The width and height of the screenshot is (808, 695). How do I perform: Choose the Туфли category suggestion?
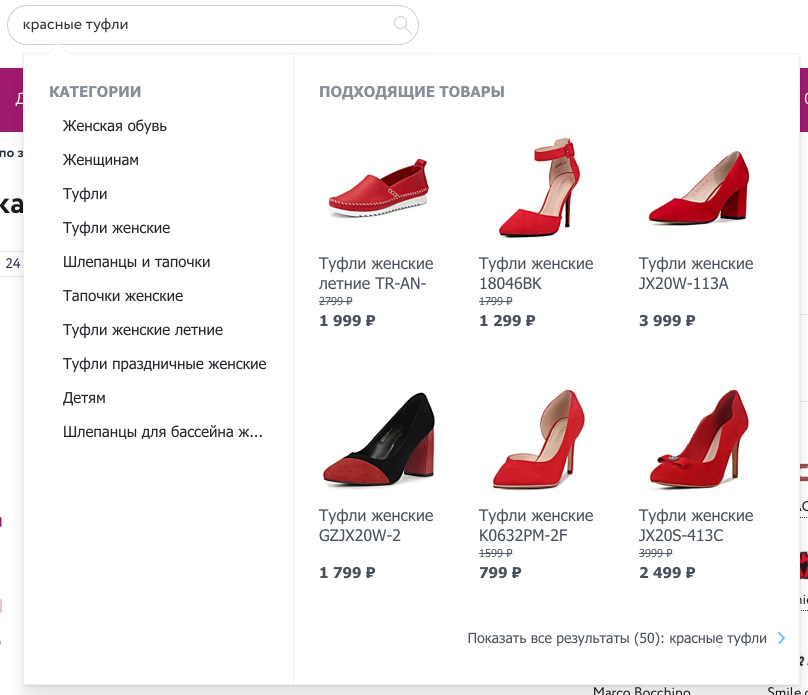coord(85,194)
